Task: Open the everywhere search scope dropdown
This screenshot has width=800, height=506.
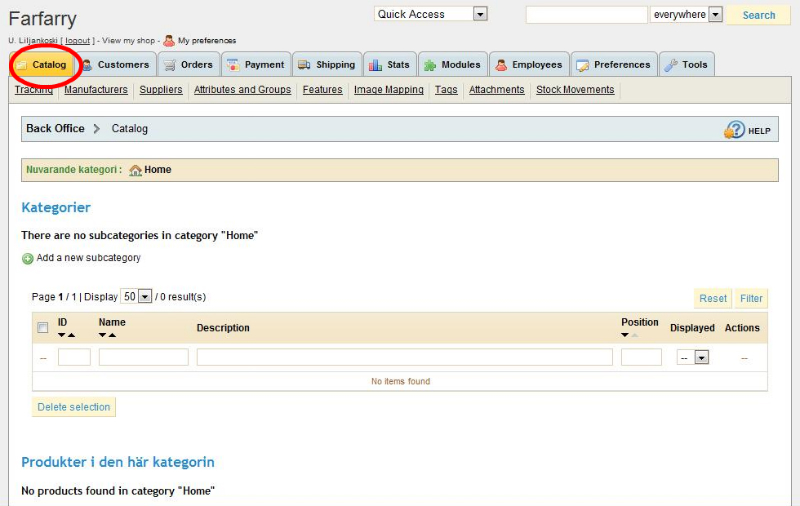Action: click(x=686, y=14)
